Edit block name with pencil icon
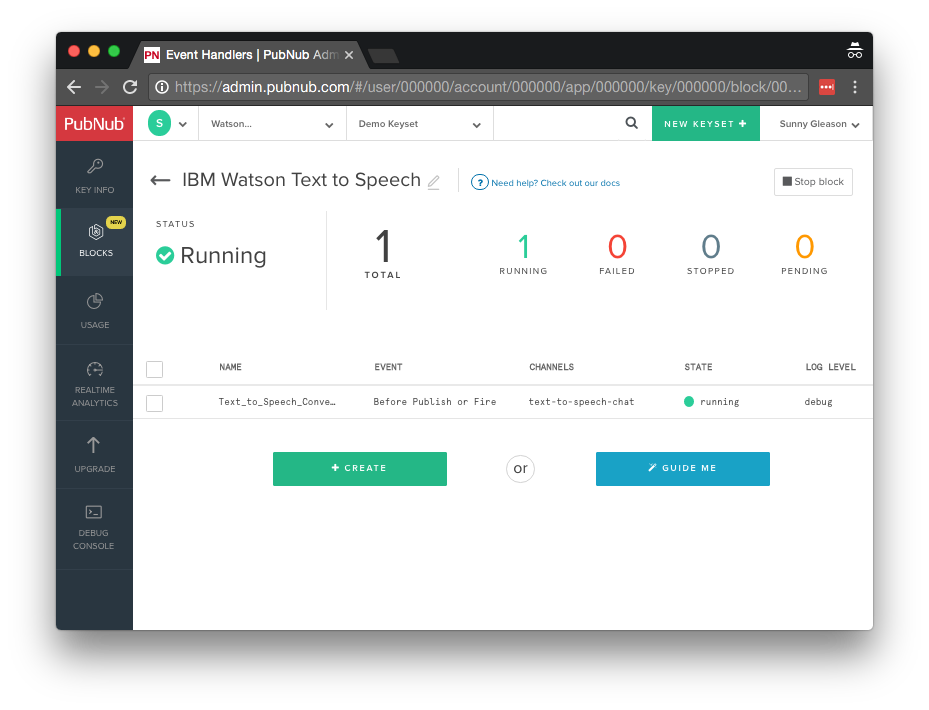 click(x=433, y=182)
